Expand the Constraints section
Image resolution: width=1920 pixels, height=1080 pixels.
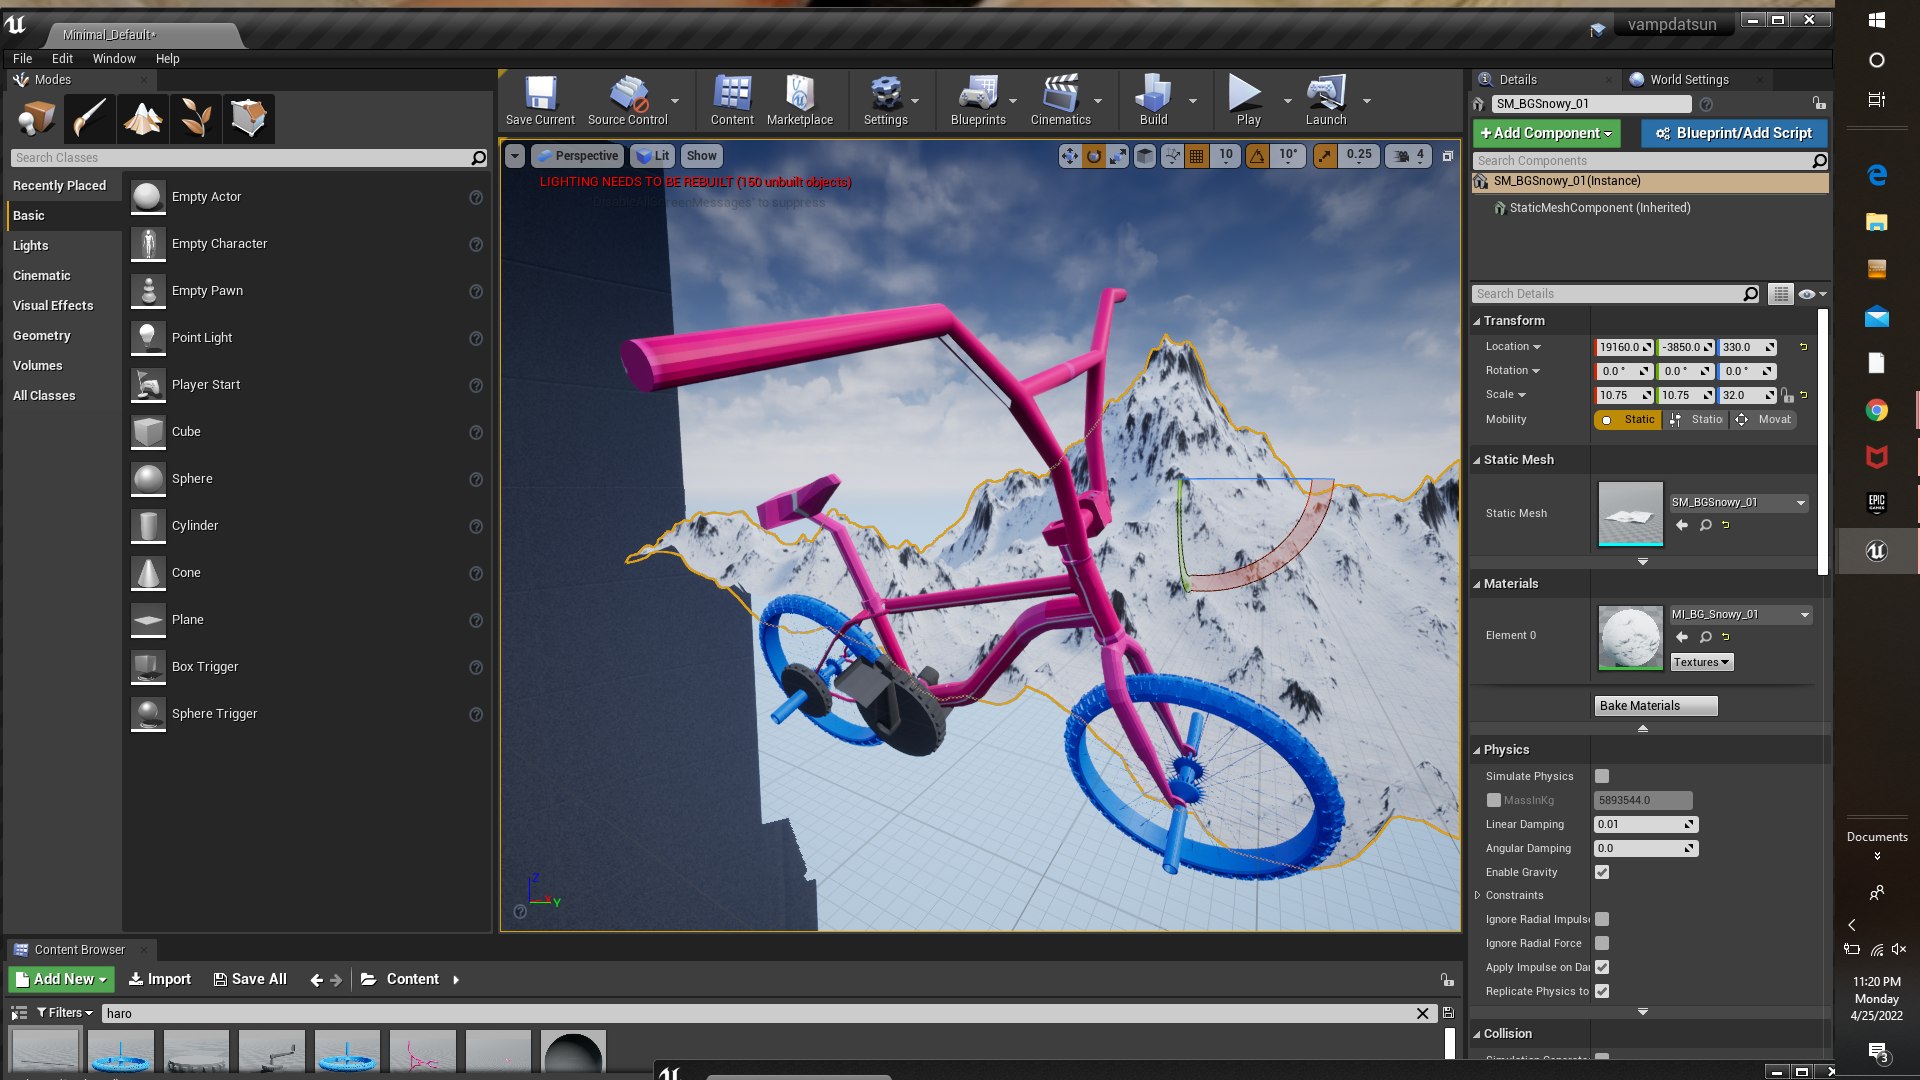(x=1478, y=895)
